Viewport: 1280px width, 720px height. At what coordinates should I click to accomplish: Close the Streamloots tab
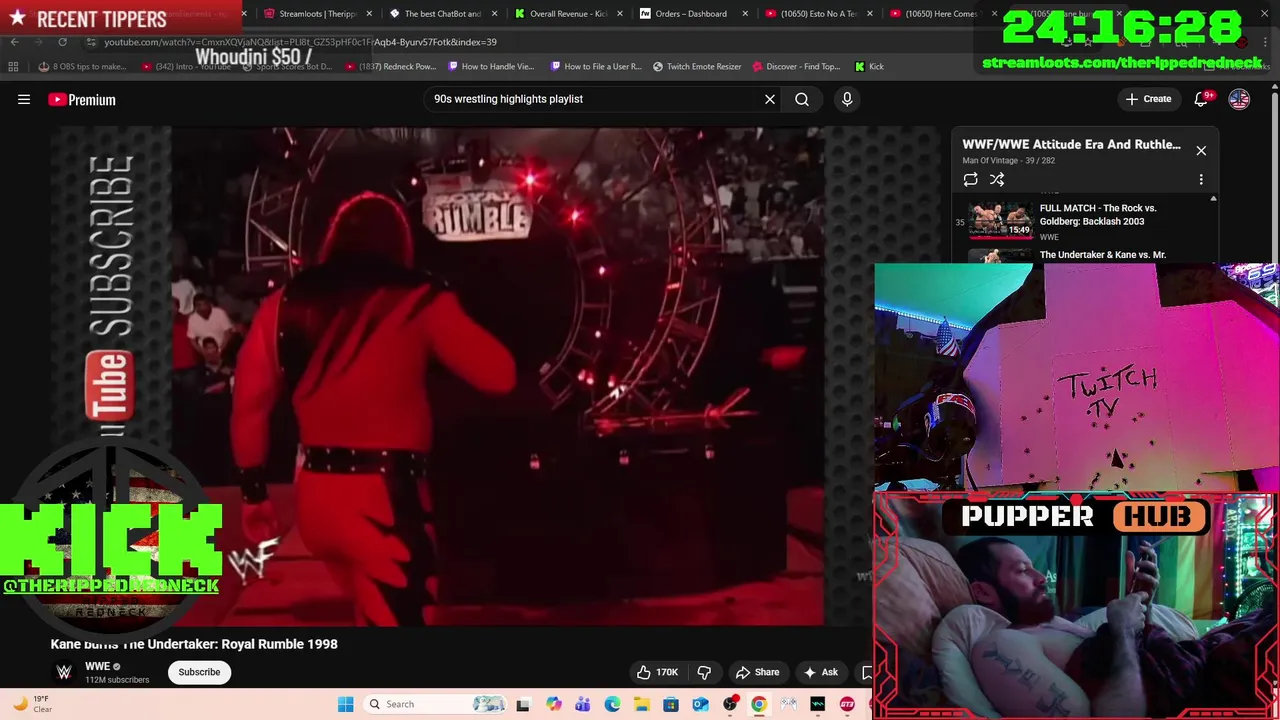click(370, 14)
